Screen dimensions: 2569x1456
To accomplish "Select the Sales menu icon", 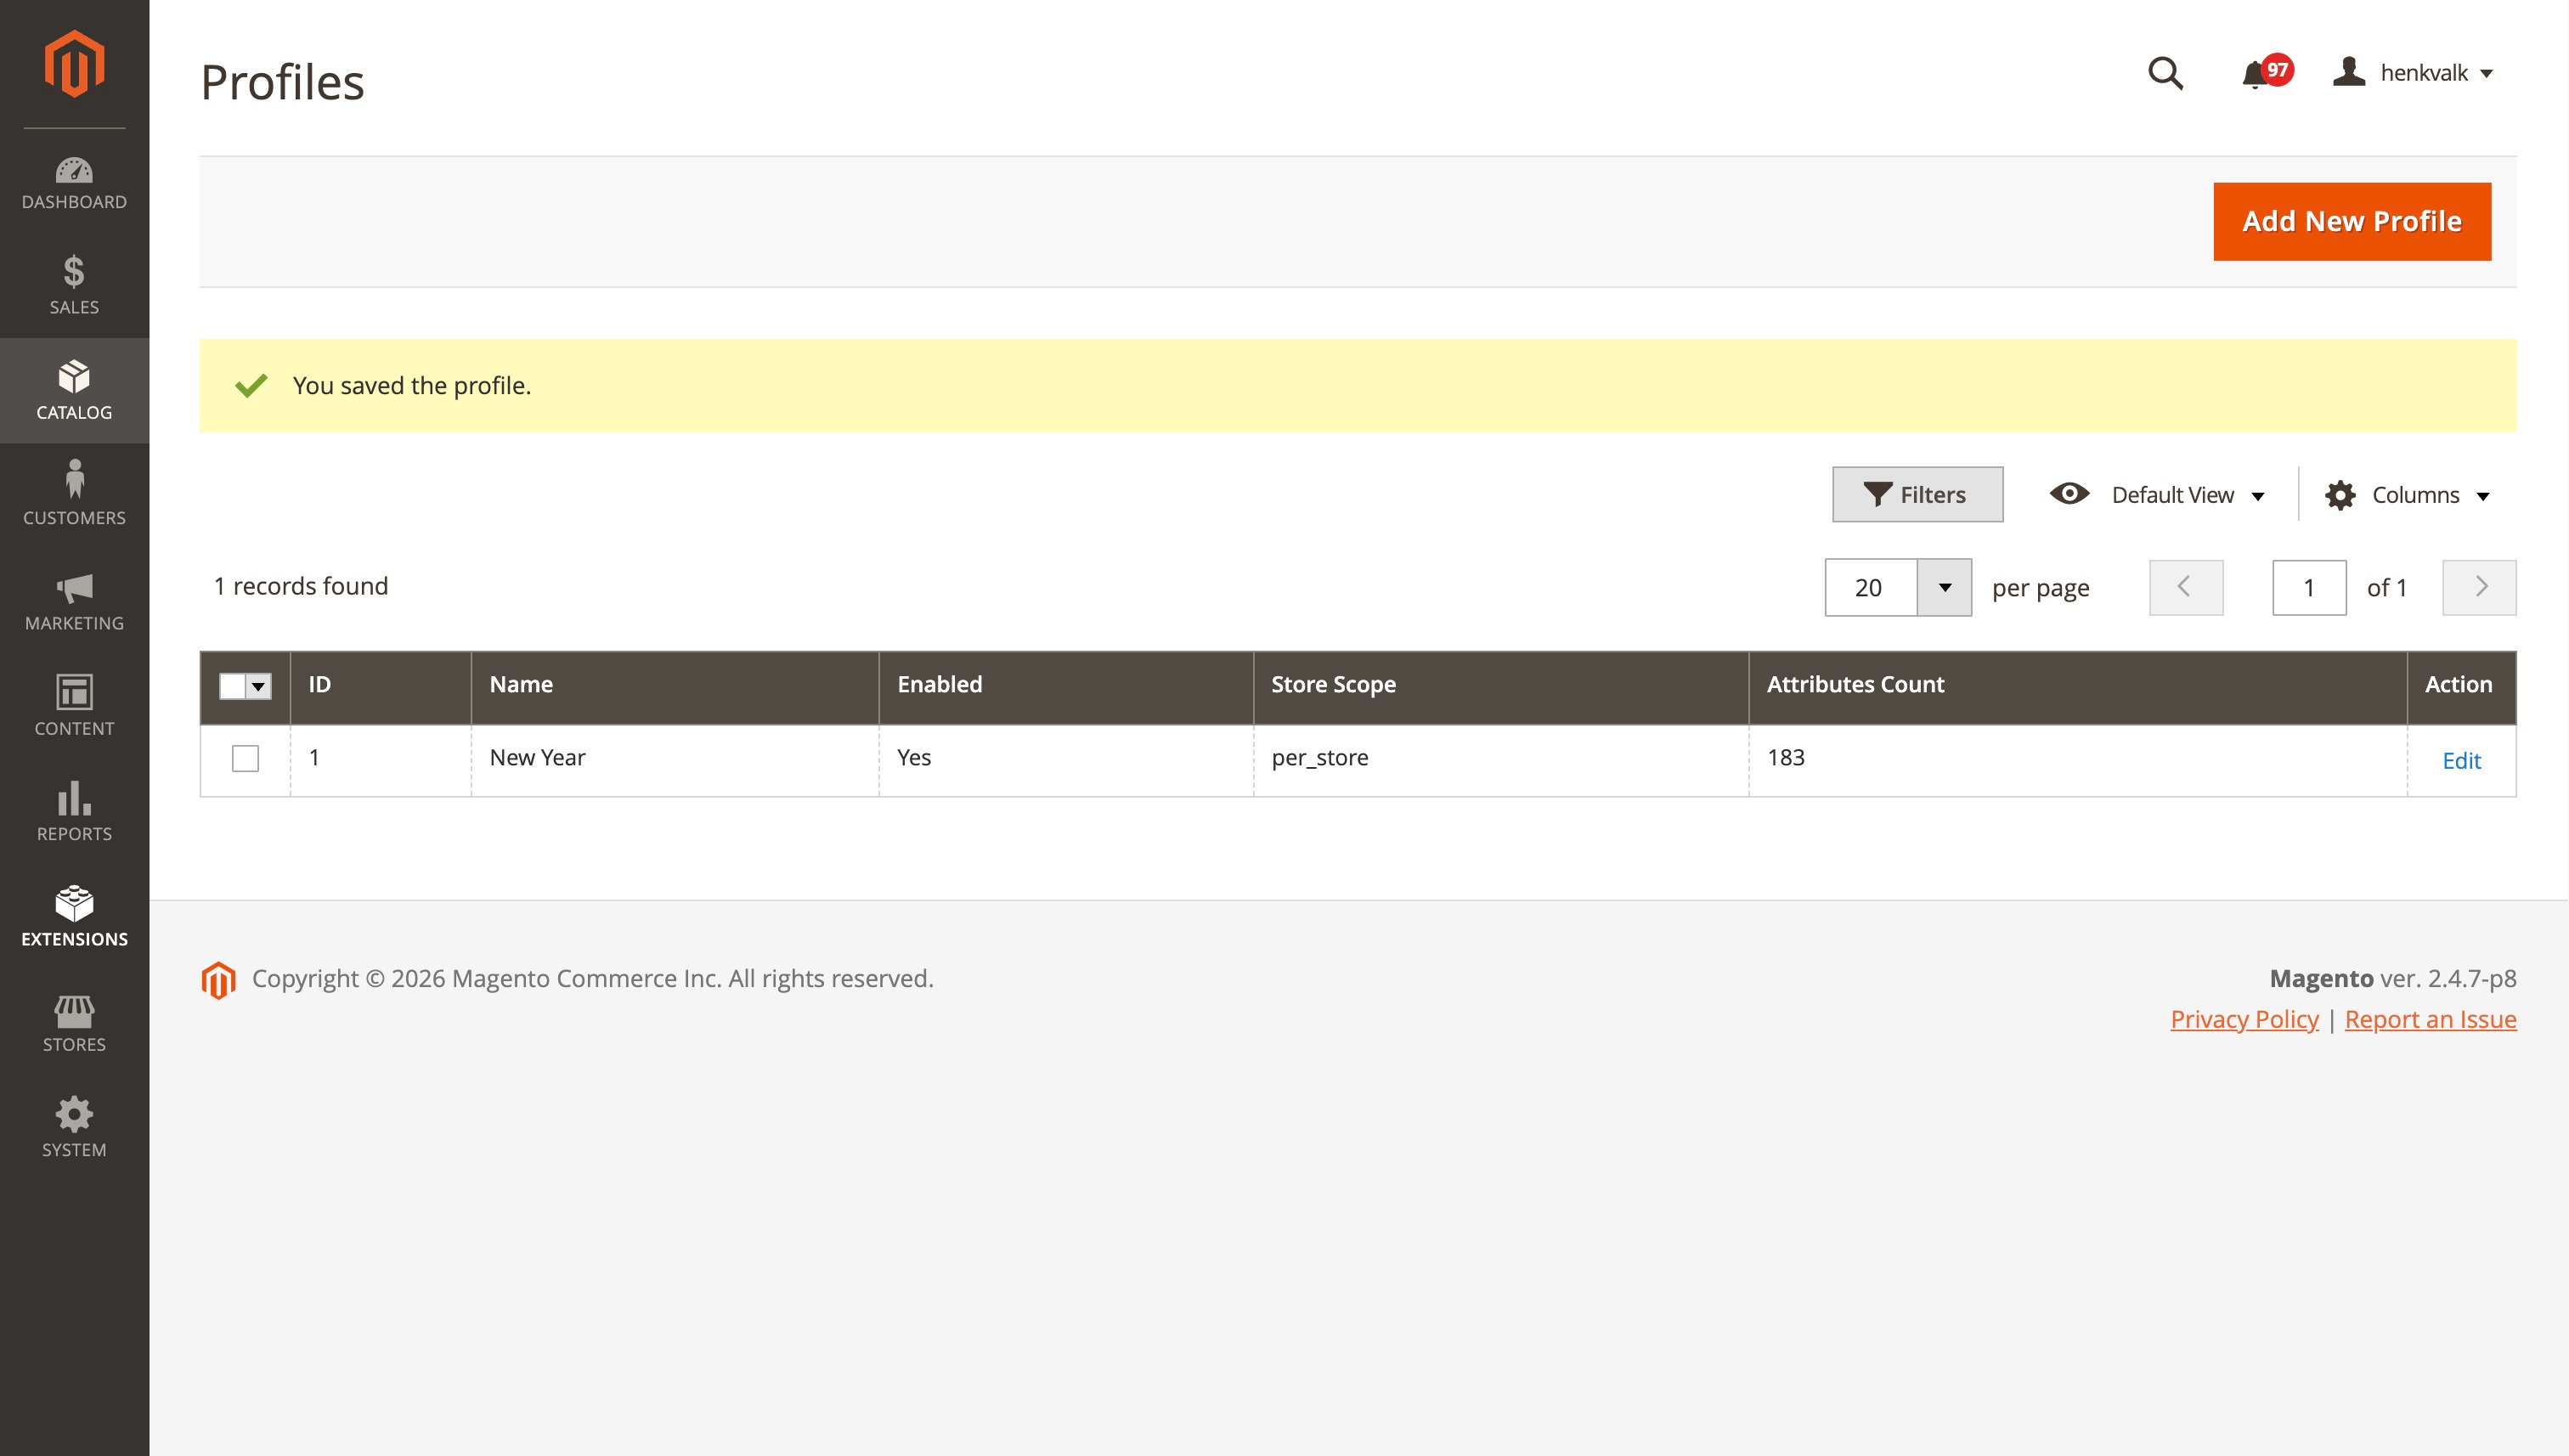I will pos(73,287).
